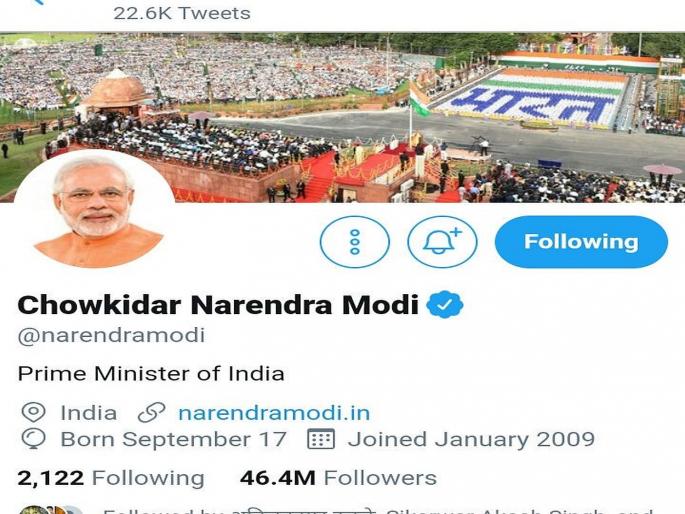Open the header banner photo
This screenshot has width=685, height=514.
pyautogui.click(x=342, y=117)
